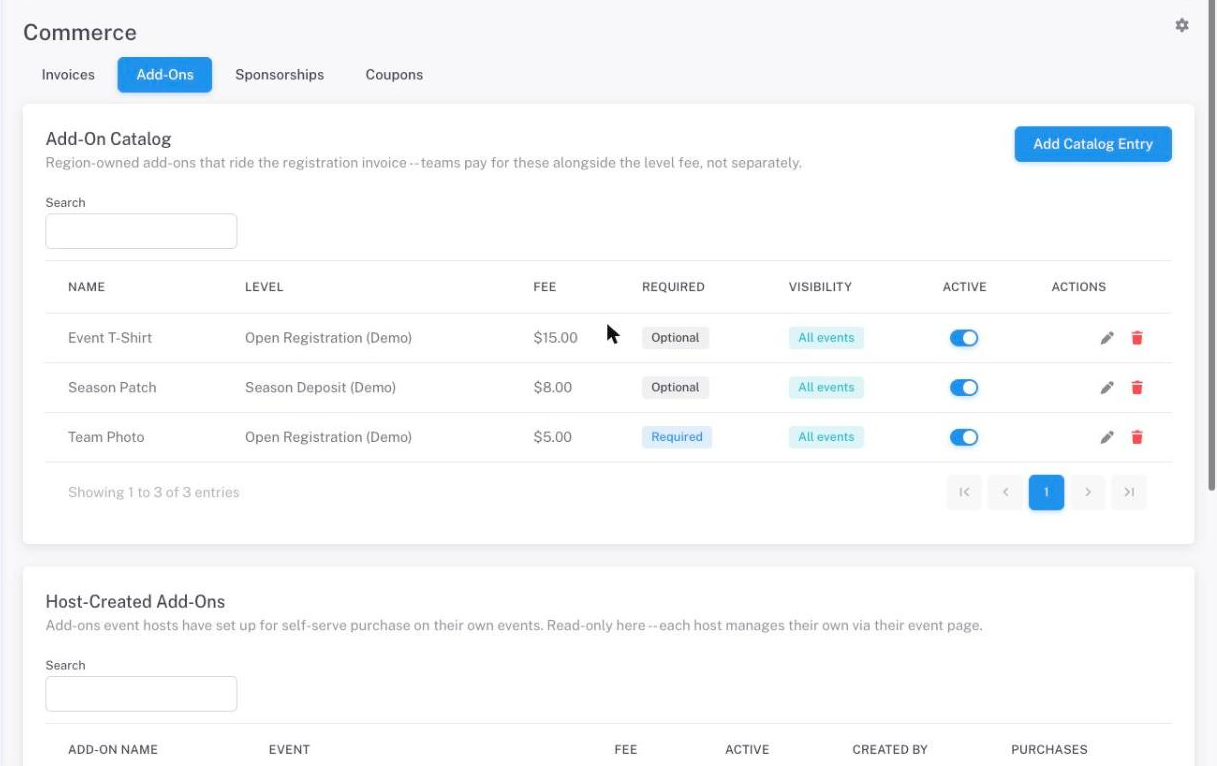
Task: Click the $8.00 fee value
Action: tap(552, 388)
